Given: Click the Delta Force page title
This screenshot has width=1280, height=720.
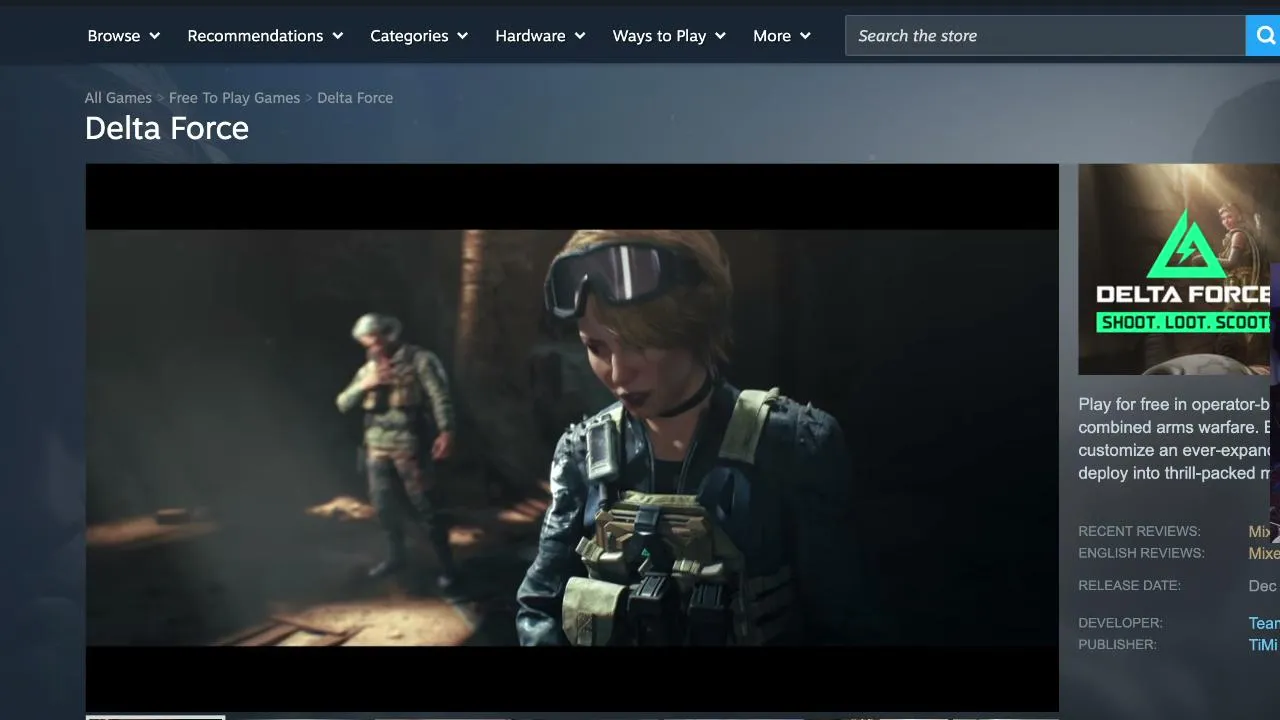Looking at the screenshot, I should [x=167, y=128].
